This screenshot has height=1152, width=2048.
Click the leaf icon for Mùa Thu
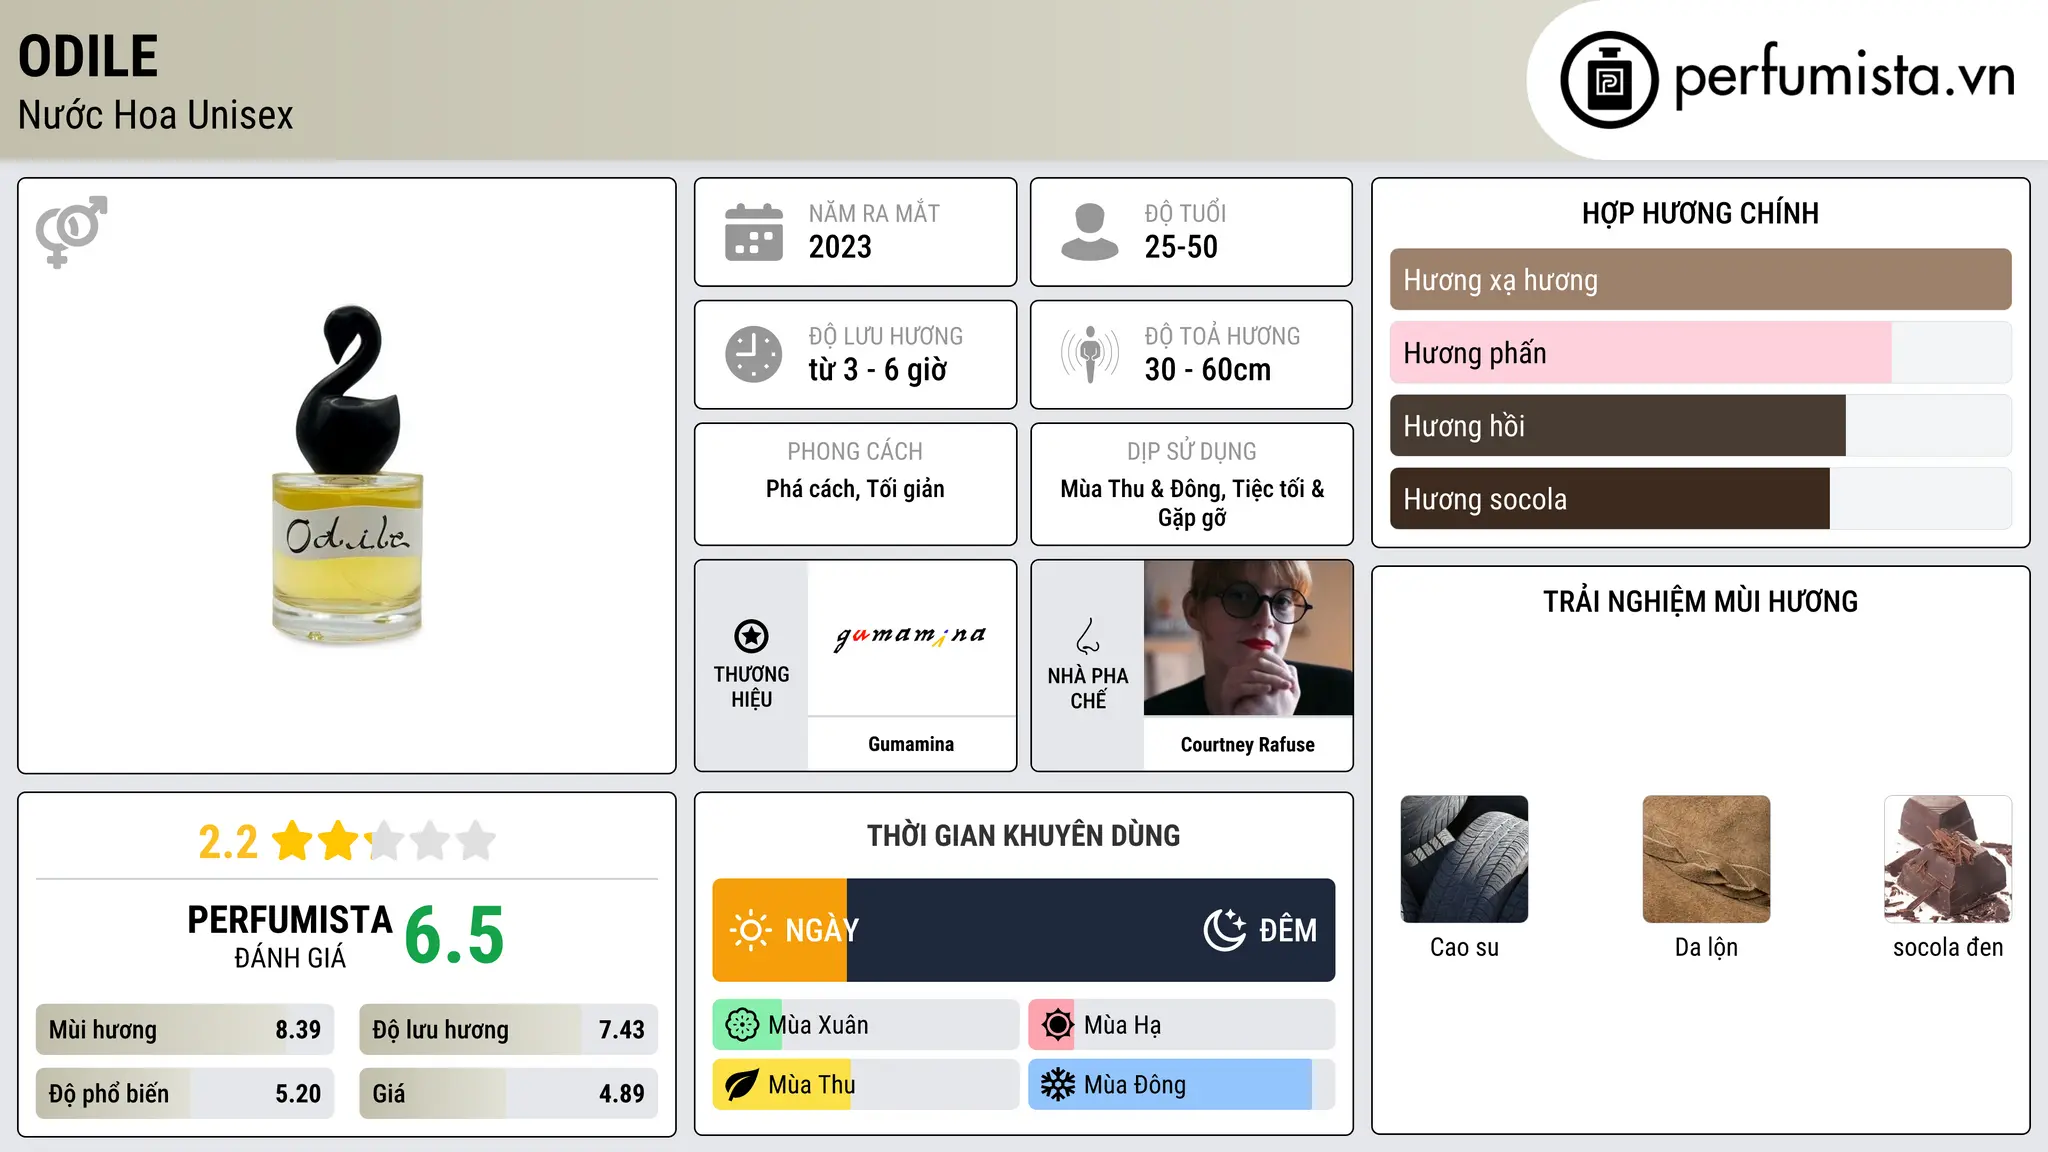tap(742, 1085)
